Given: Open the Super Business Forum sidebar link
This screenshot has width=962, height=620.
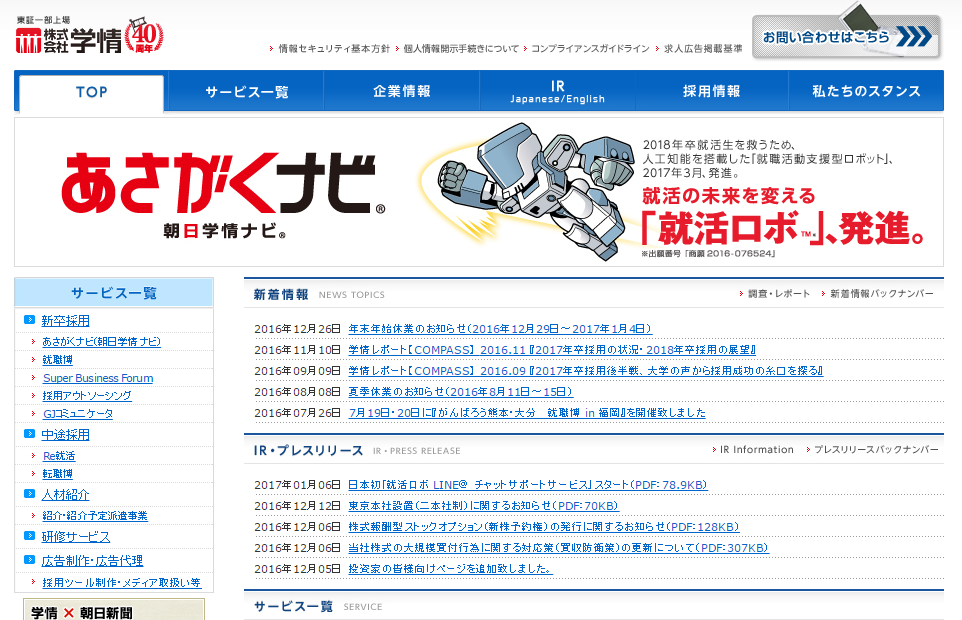Looking at the screenshot, I should click(x=98, y=378).
